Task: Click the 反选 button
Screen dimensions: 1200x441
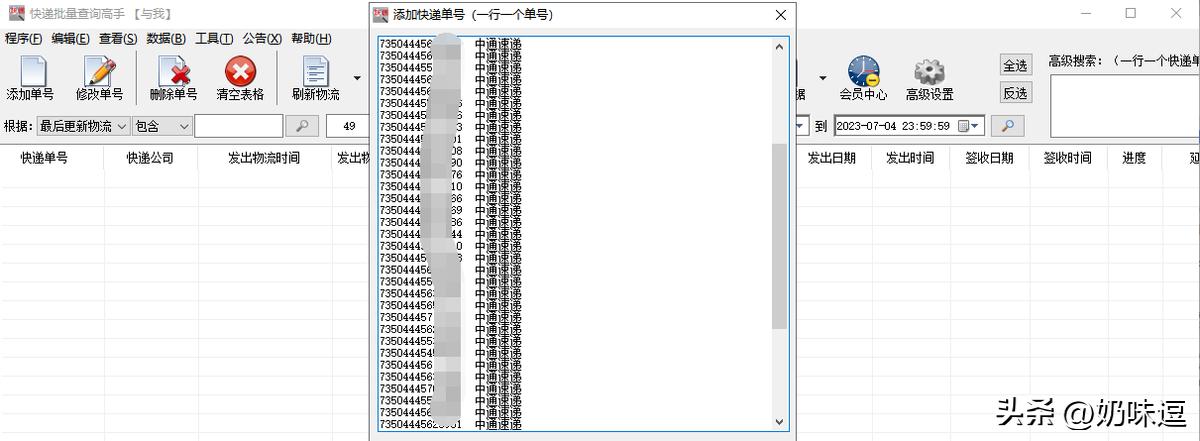Action: click(1015, 93)
